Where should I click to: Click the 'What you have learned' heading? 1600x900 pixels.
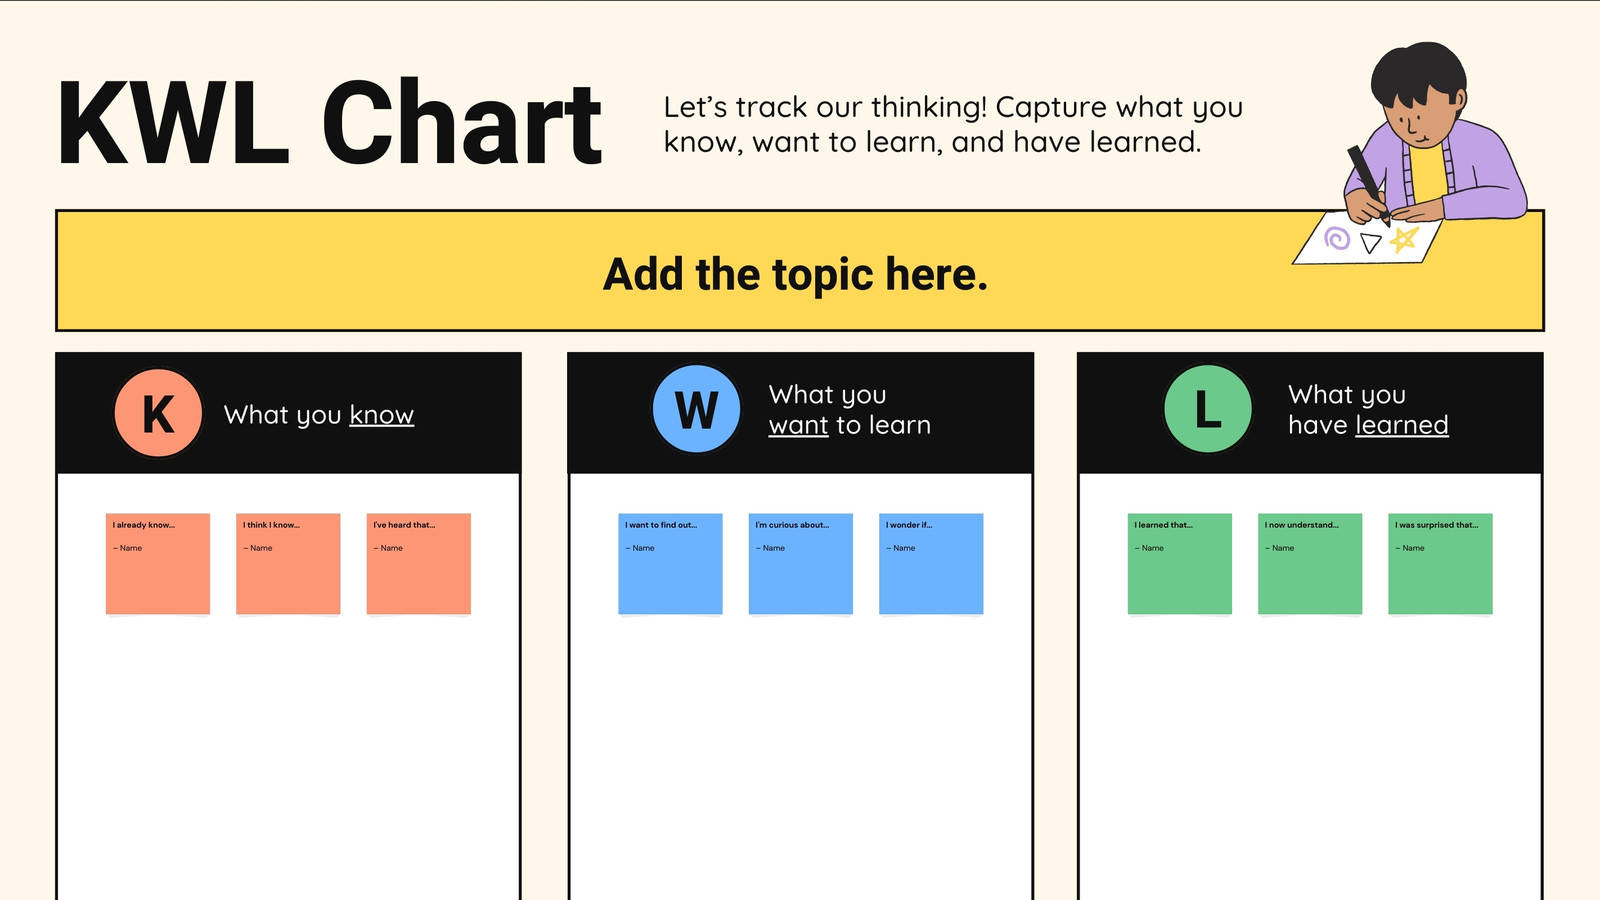pos(1368,409)
